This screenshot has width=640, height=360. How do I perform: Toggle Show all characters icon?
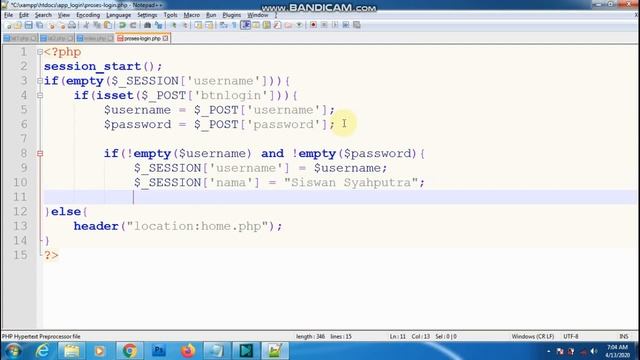pyautogui.click(x=234, y=25)
